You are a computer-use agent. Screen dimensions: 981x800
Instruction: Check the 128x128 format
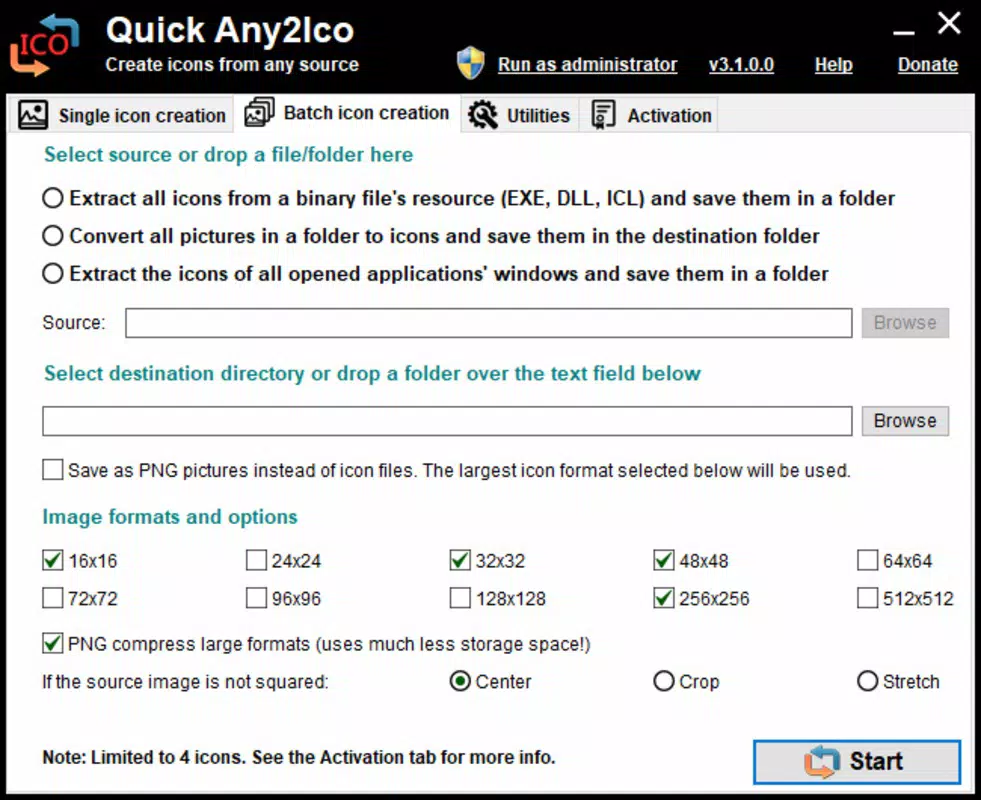[460, 598]
